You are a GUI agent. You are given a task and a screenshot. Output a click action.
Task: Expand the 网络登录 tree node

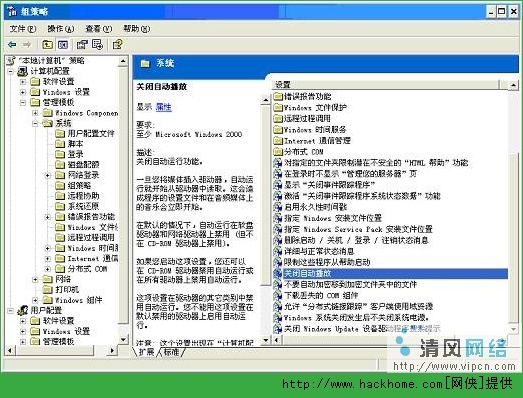tap(48, 175)
